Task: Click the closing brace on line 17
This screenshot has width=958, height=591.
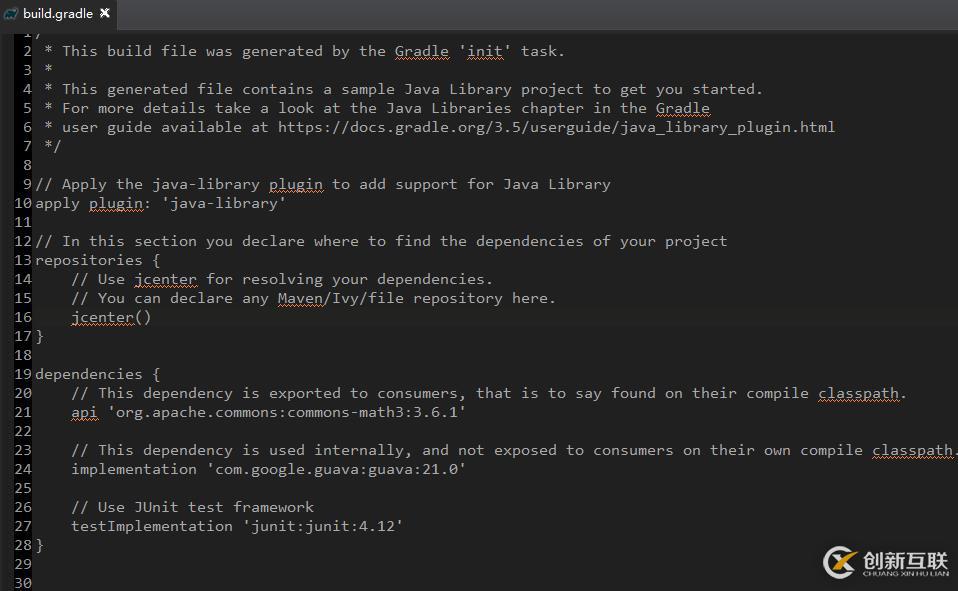Action: (x=40, y=336)
